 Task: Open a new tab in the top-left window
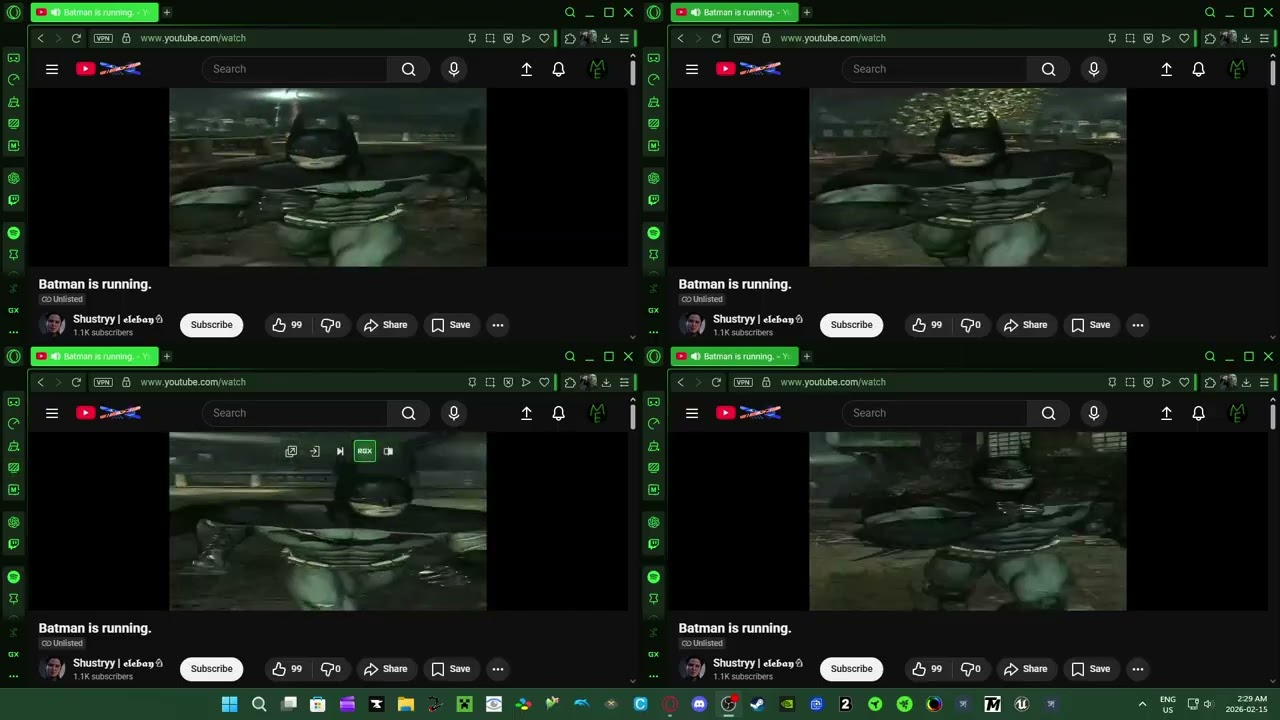coord(167,12)
